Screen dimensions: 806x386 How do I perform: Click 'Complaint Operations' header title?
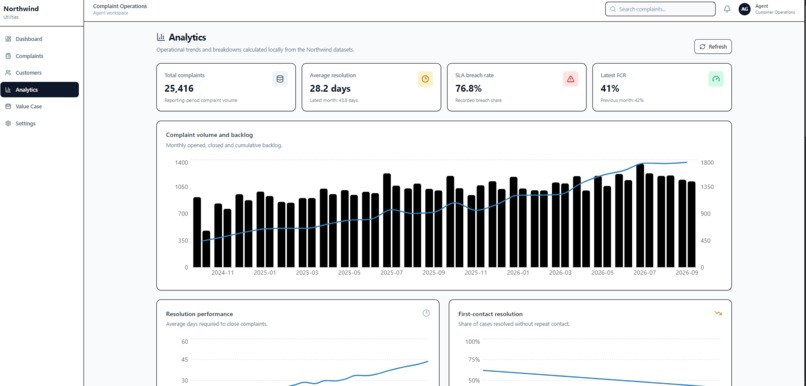[x=120, y=6]
